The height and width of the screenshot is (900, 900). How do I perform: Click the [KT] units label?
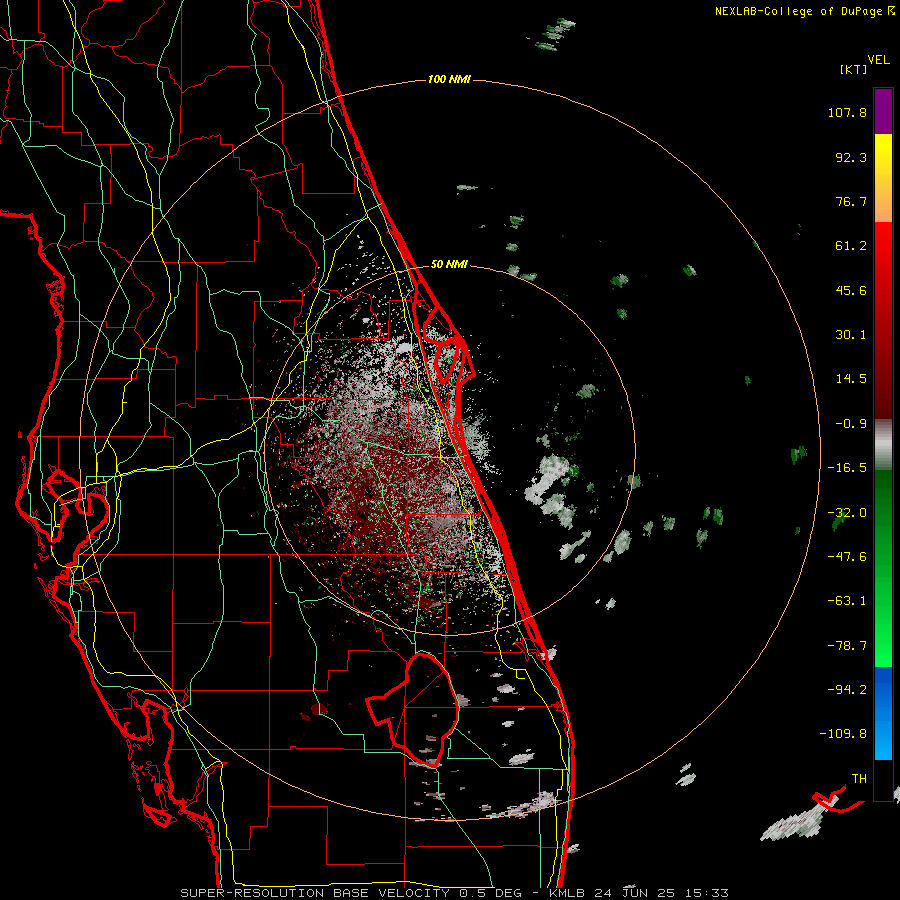point(853,69)
